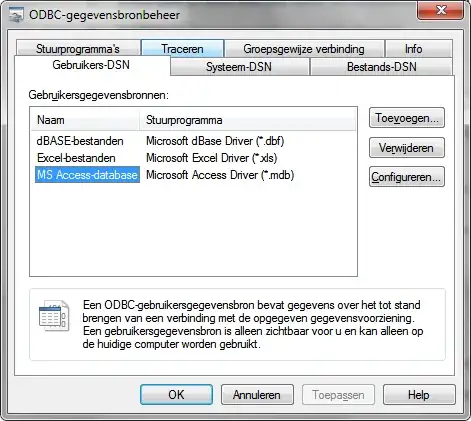Click the ODBC title bar icon
471x421 pixels.
coord(16,15)
